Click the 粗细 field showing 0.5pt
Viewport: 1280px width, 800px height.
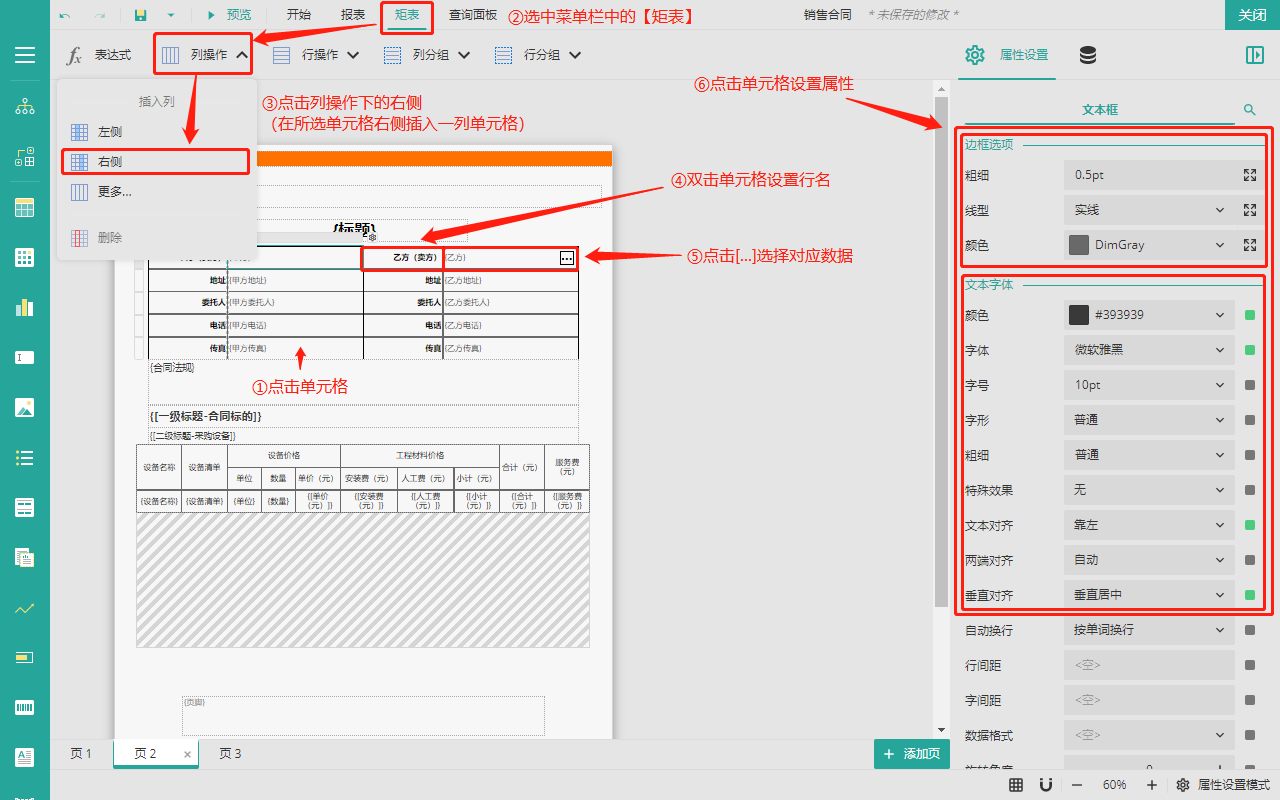(x=1148, y=175)
